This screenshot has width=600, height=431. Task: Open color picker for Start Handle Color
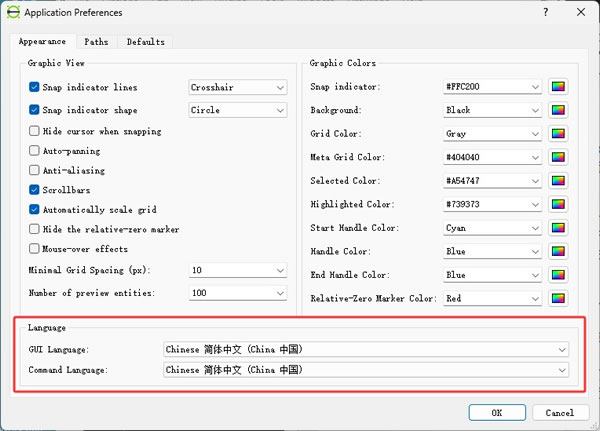(x=558, y=228)
